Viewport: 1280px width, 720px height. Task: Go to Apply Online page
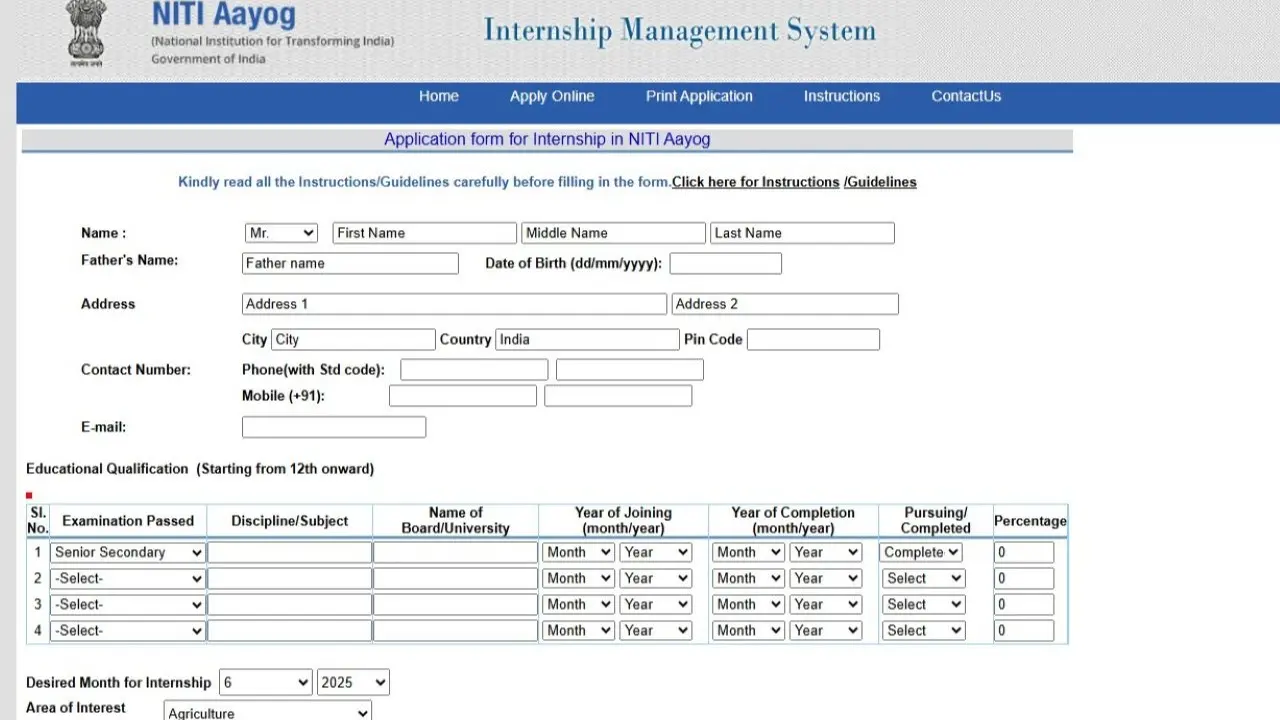pyautogui.click(x=552, y=96)
